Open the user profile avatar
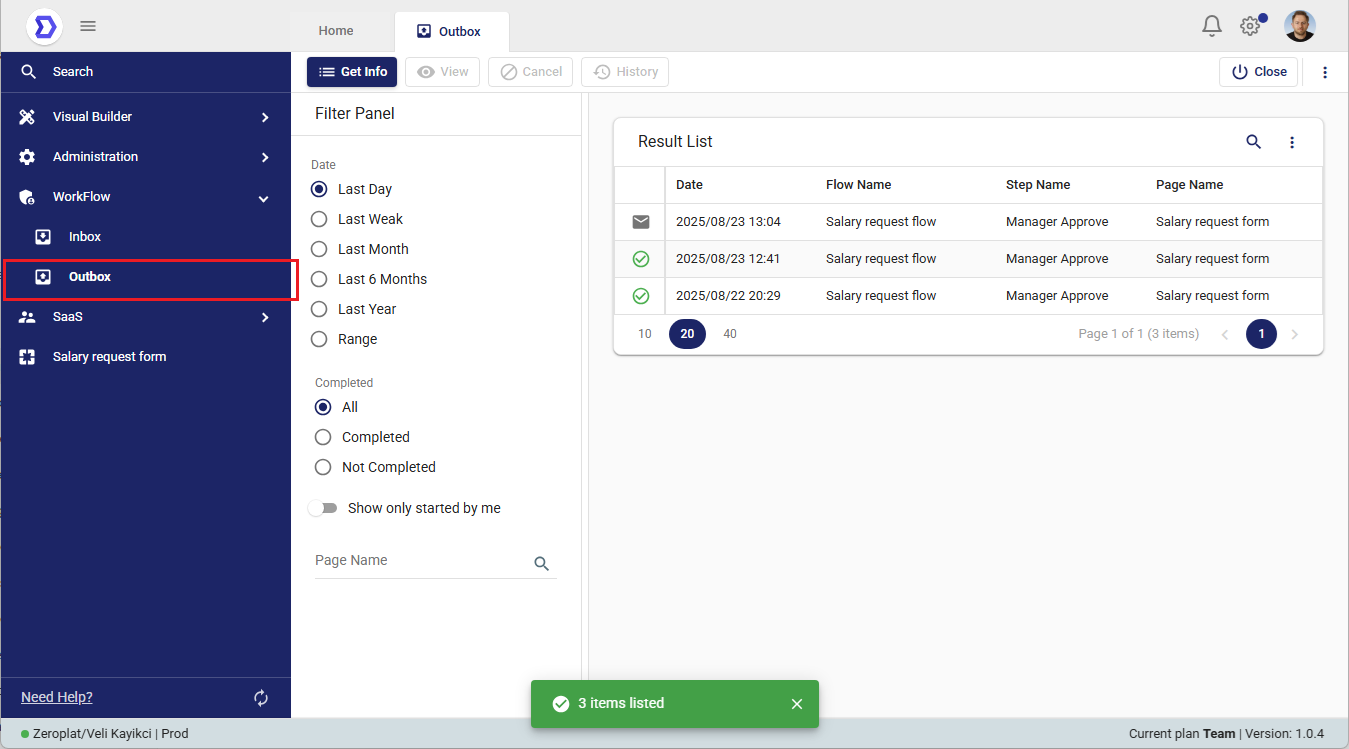The width and height of the screenshot is (1349, 749). [1299, 26]
